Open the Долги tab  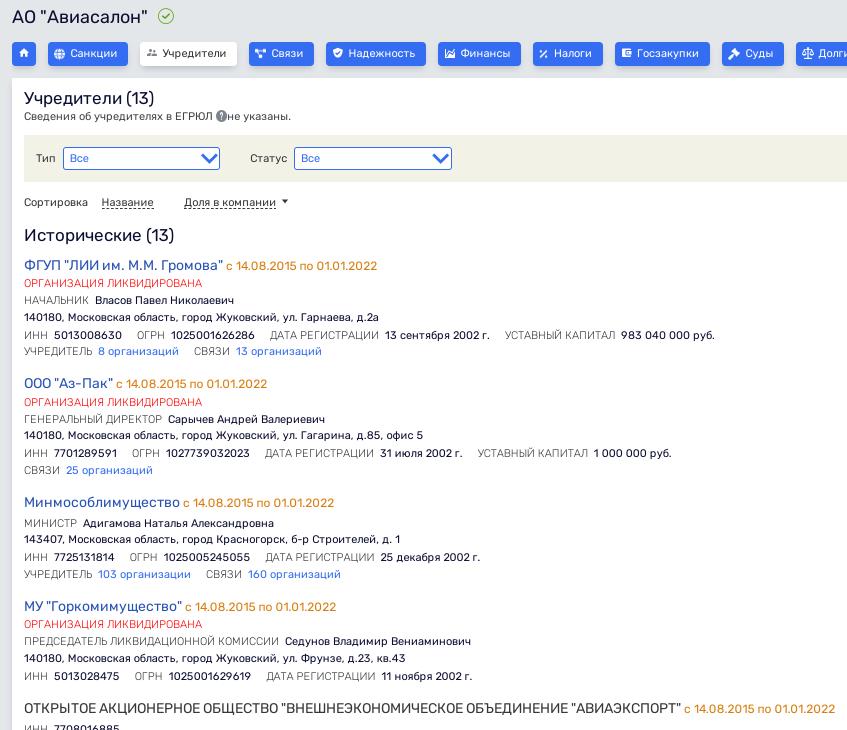click(821, 53)
